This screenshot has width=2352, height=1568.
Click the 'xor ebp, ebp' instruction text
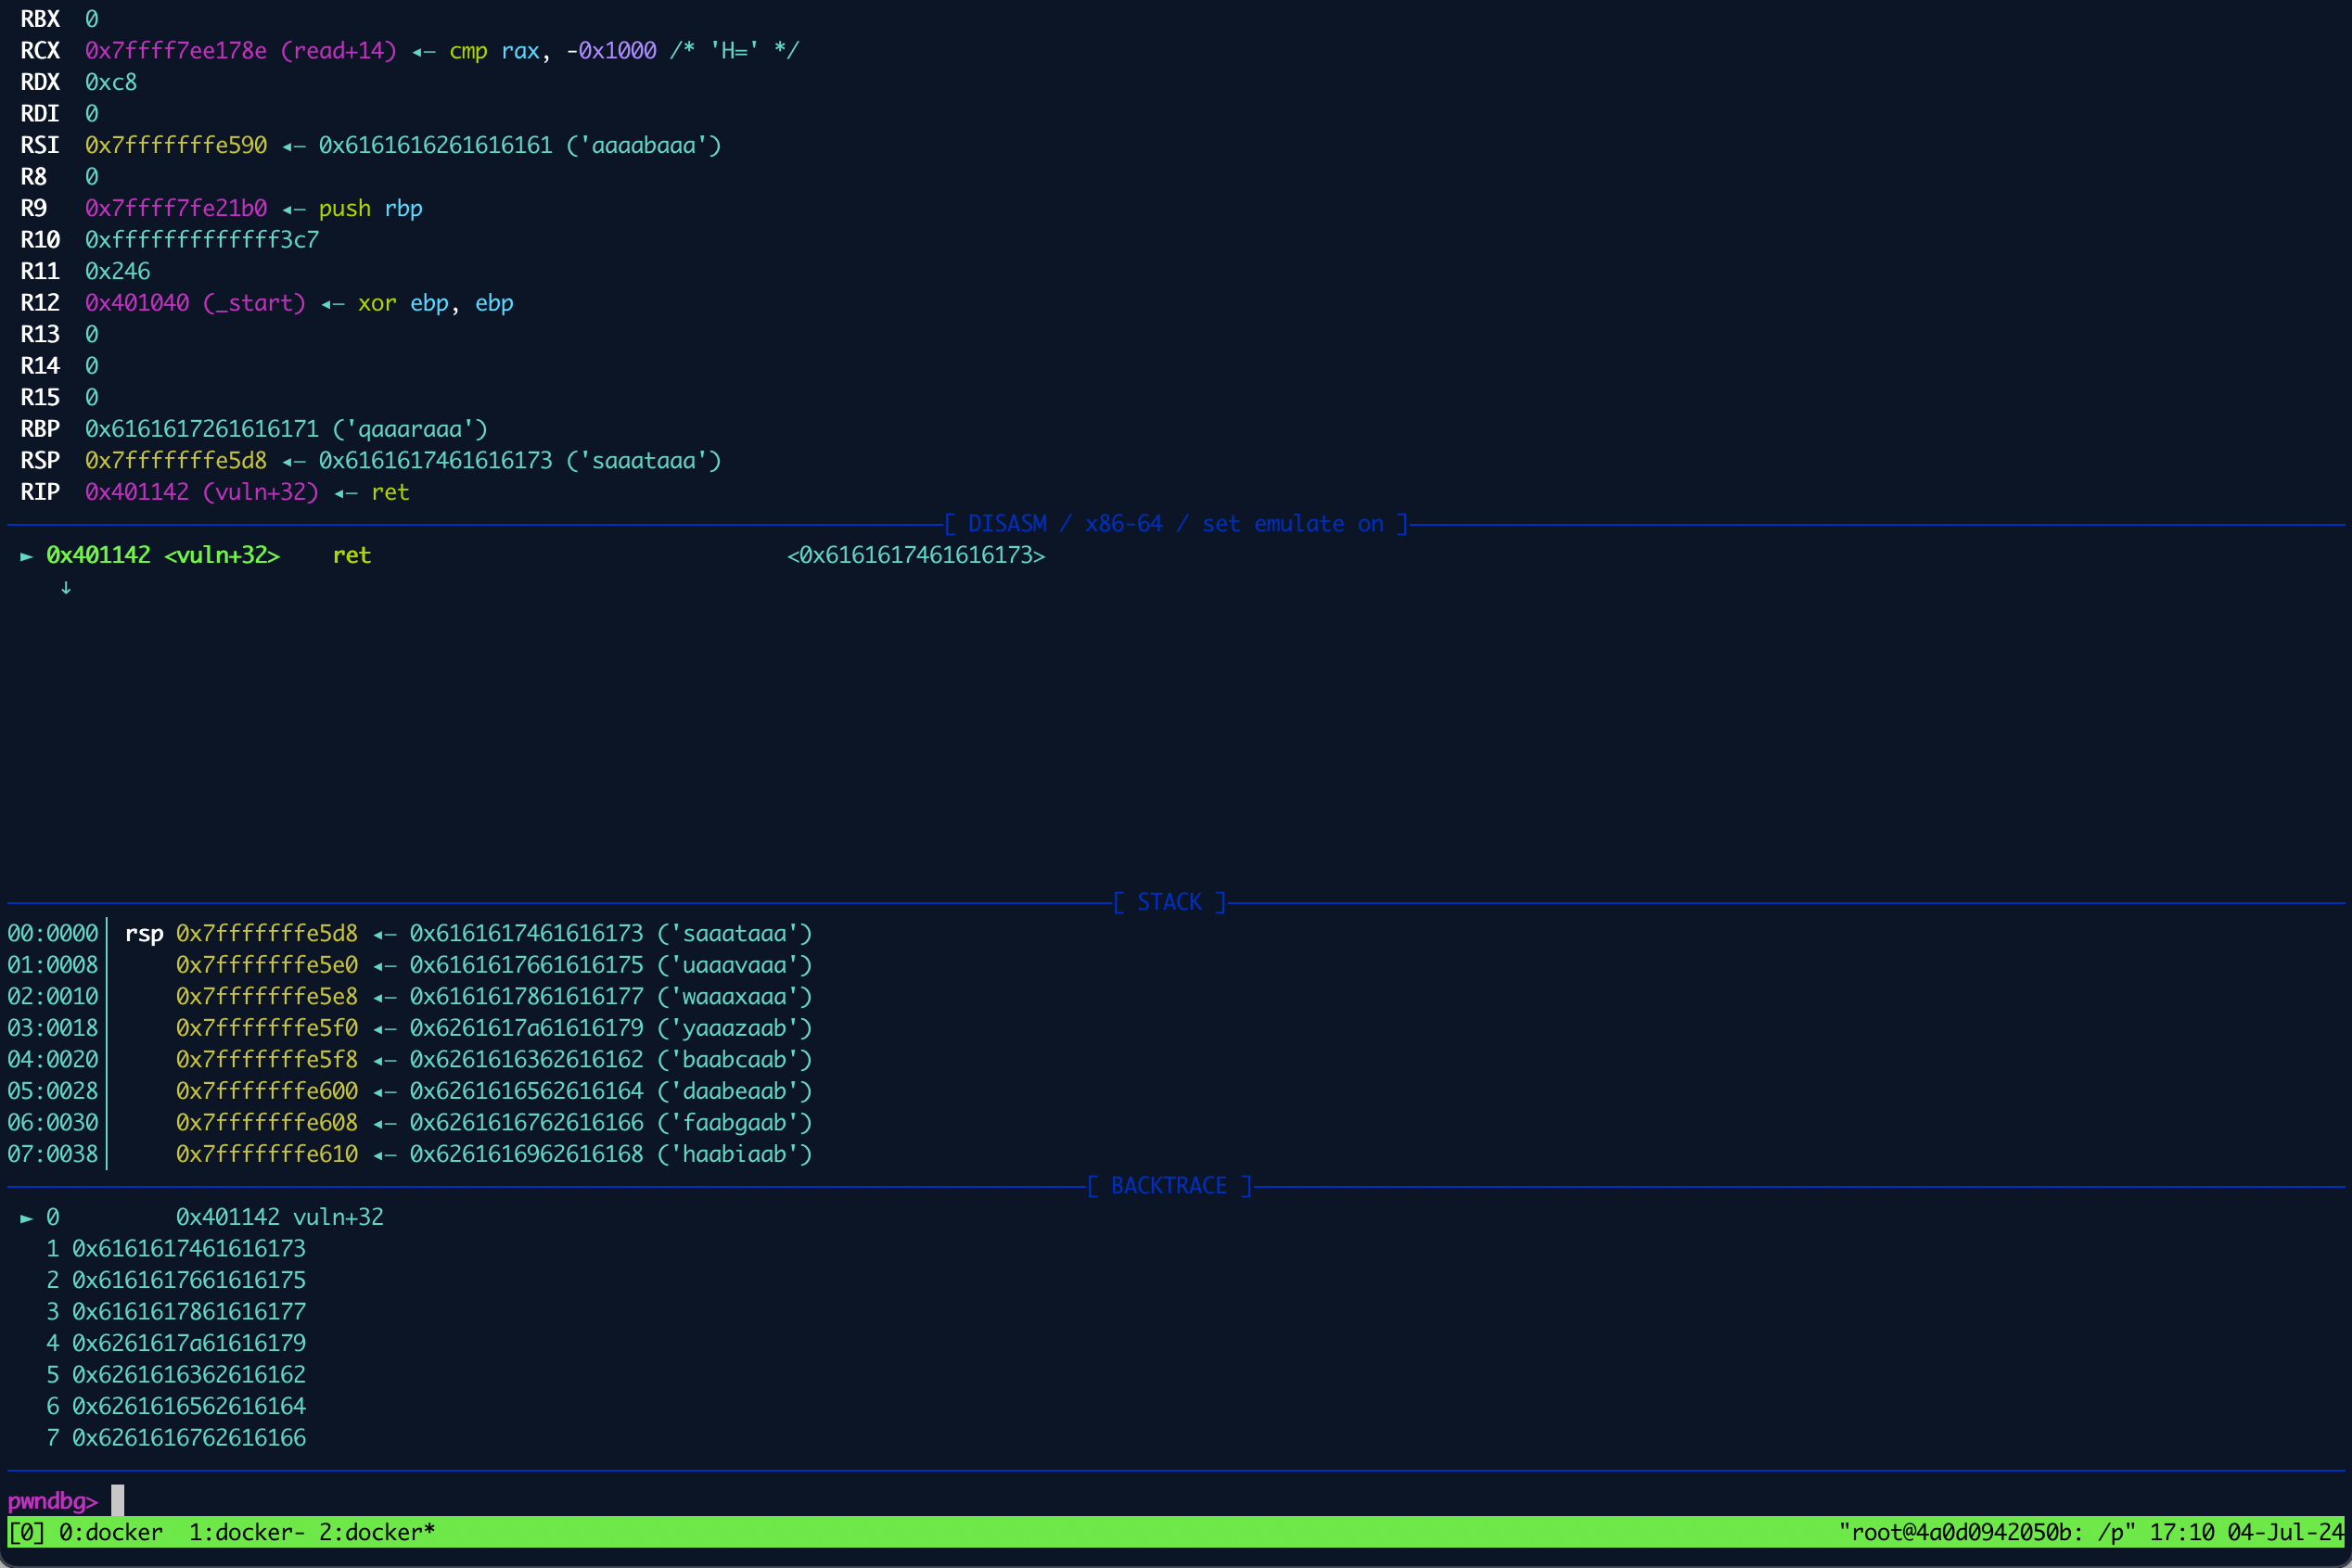(436, 303)
